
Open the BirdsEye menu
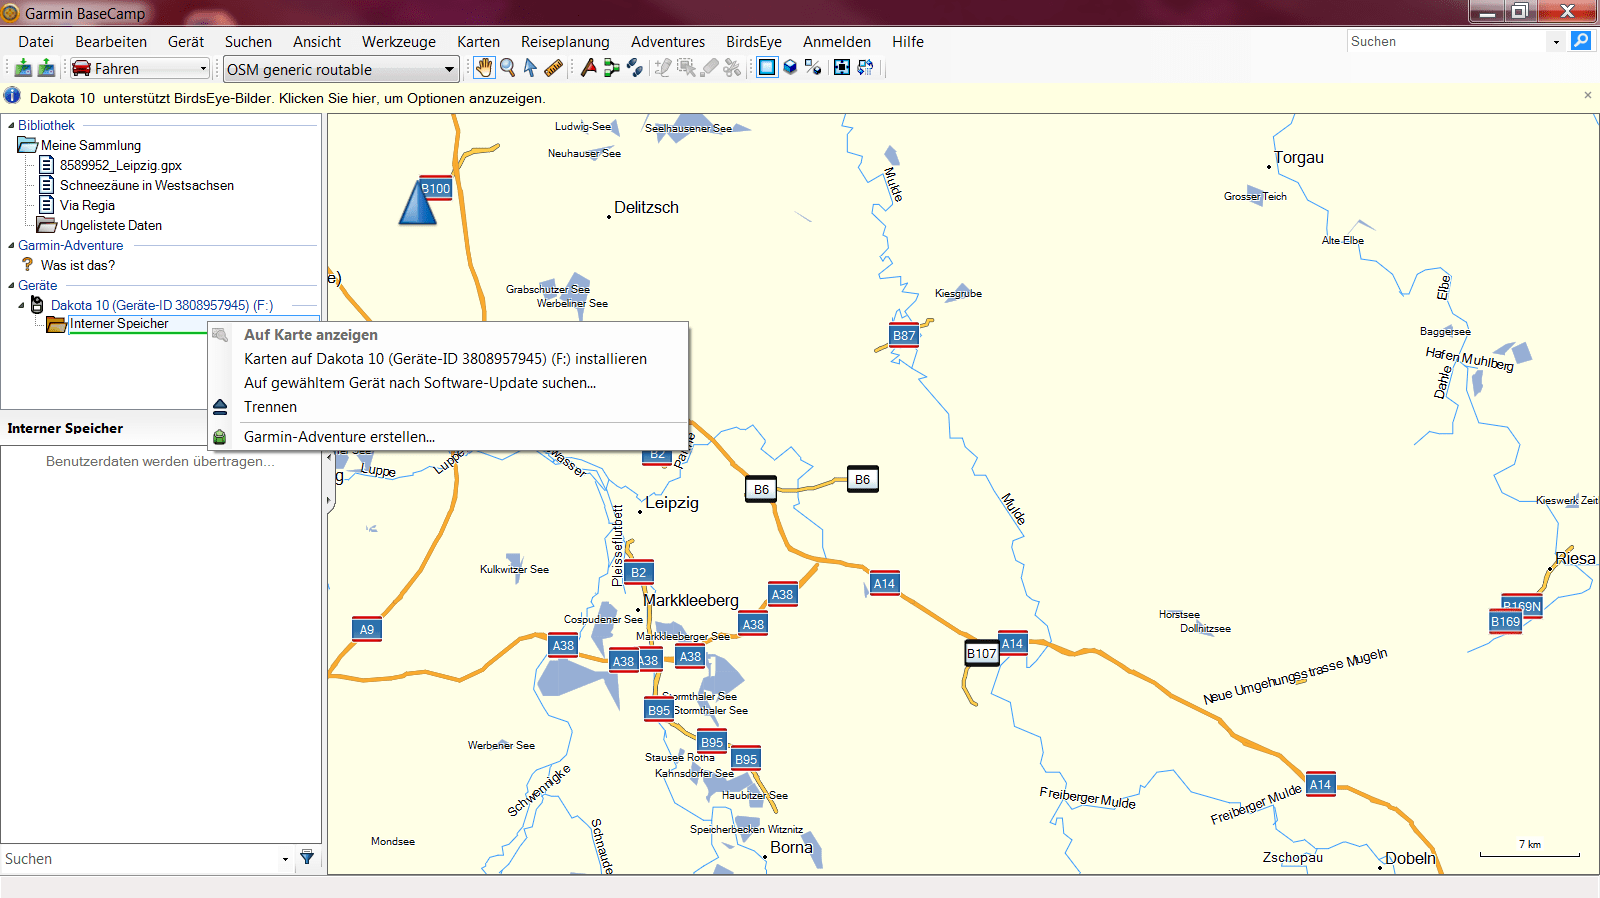coord(754,42)
